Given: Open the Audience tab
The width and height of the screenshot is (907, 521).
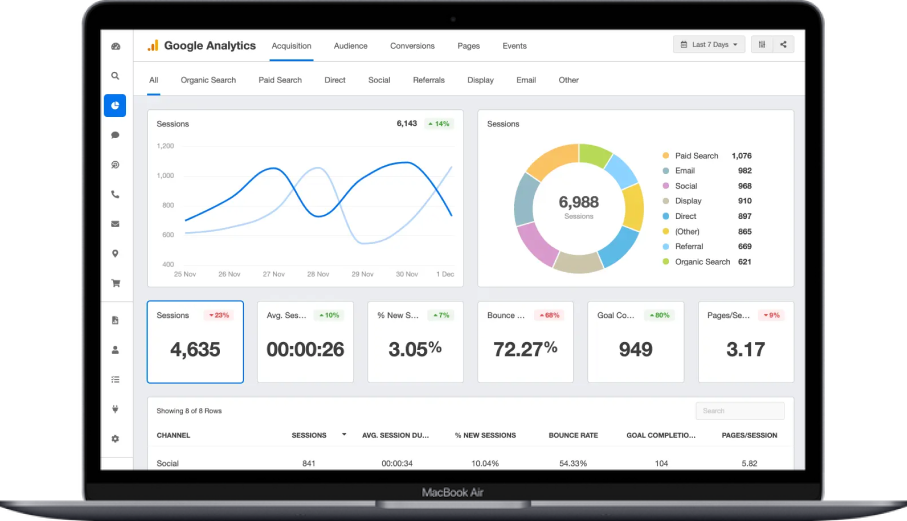Looking at the screenshot, I should coord(350,46).
